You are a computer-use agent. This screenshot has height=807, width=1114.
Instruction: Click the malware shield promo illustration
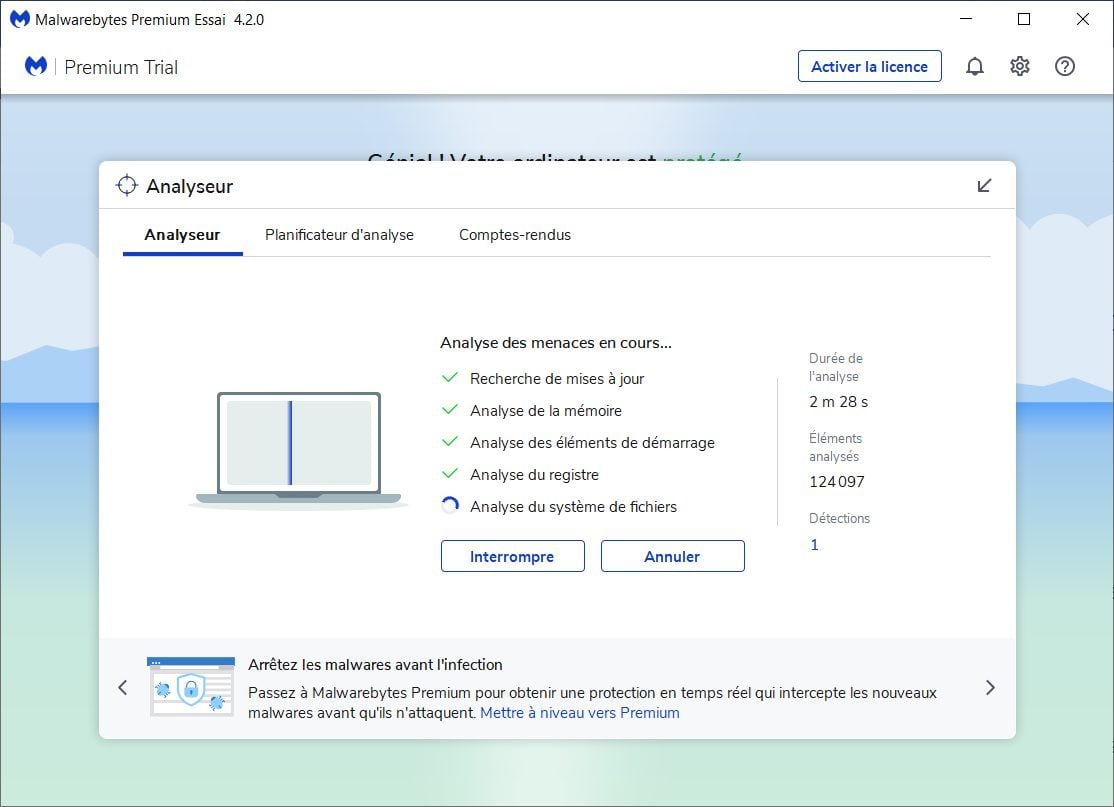(191, 686)
